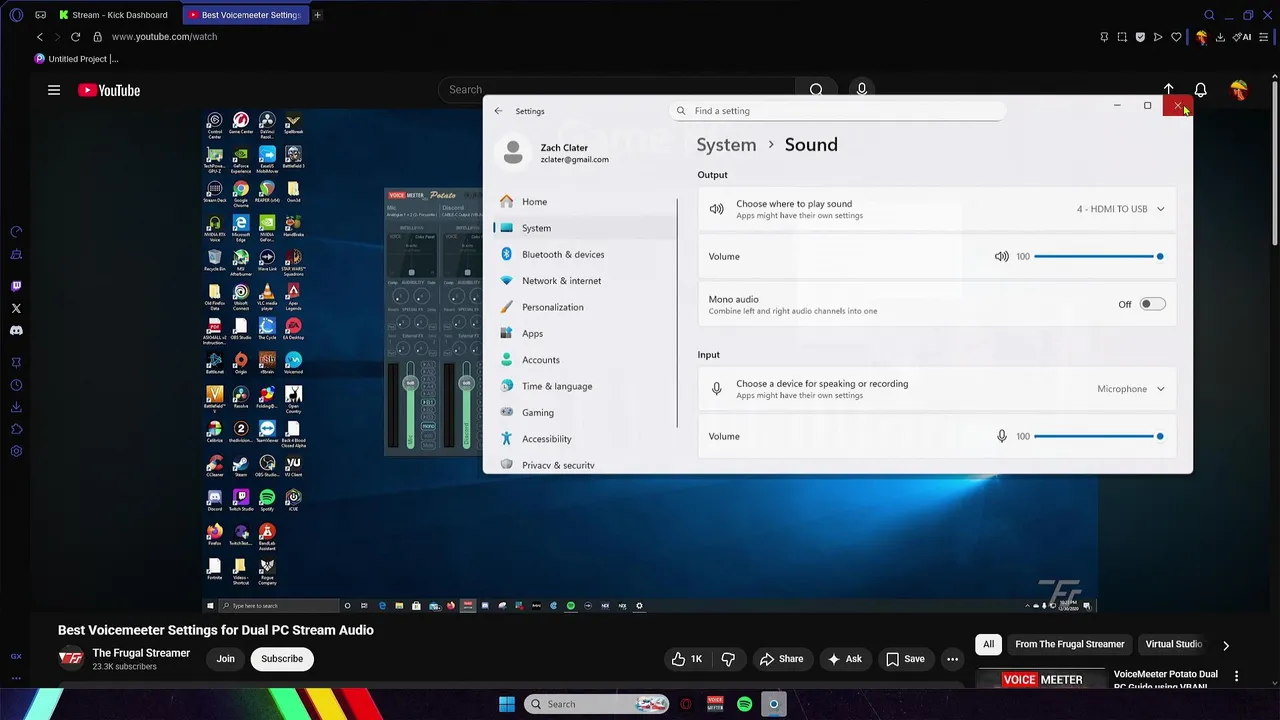Open options for VoiceMeeter Potato recommended video
Viewport: 1280px width, 720px height.
(1237, 677)
